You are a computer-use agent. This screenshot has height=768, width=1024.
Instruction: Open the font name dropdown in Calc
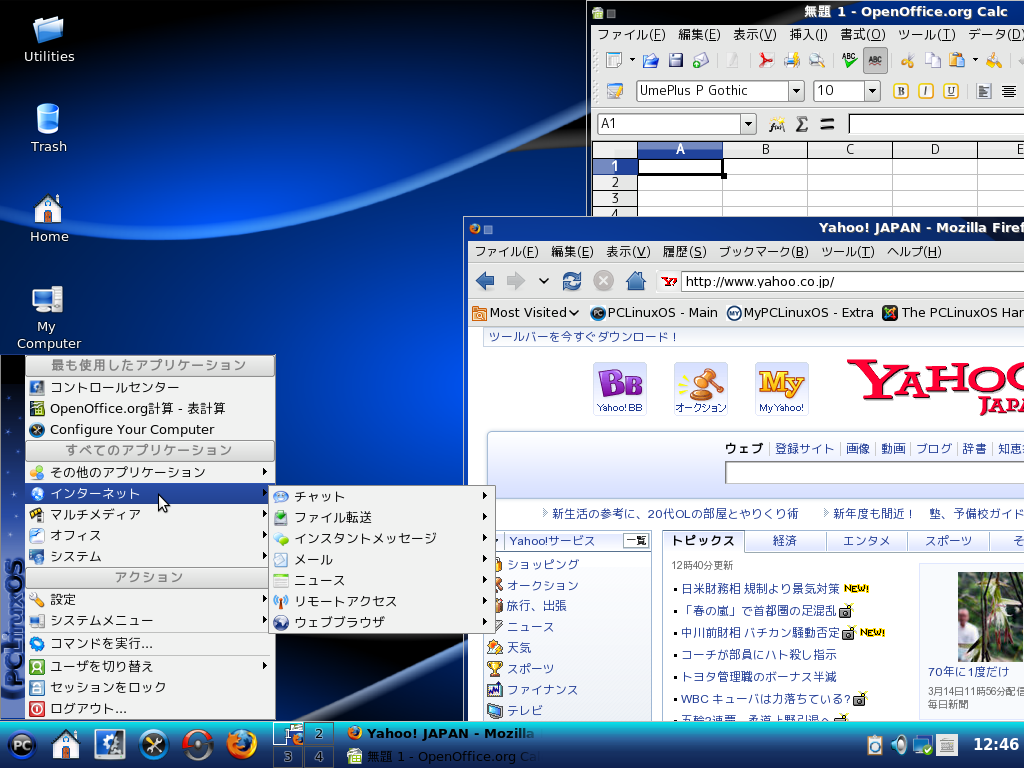click(796, 91)
